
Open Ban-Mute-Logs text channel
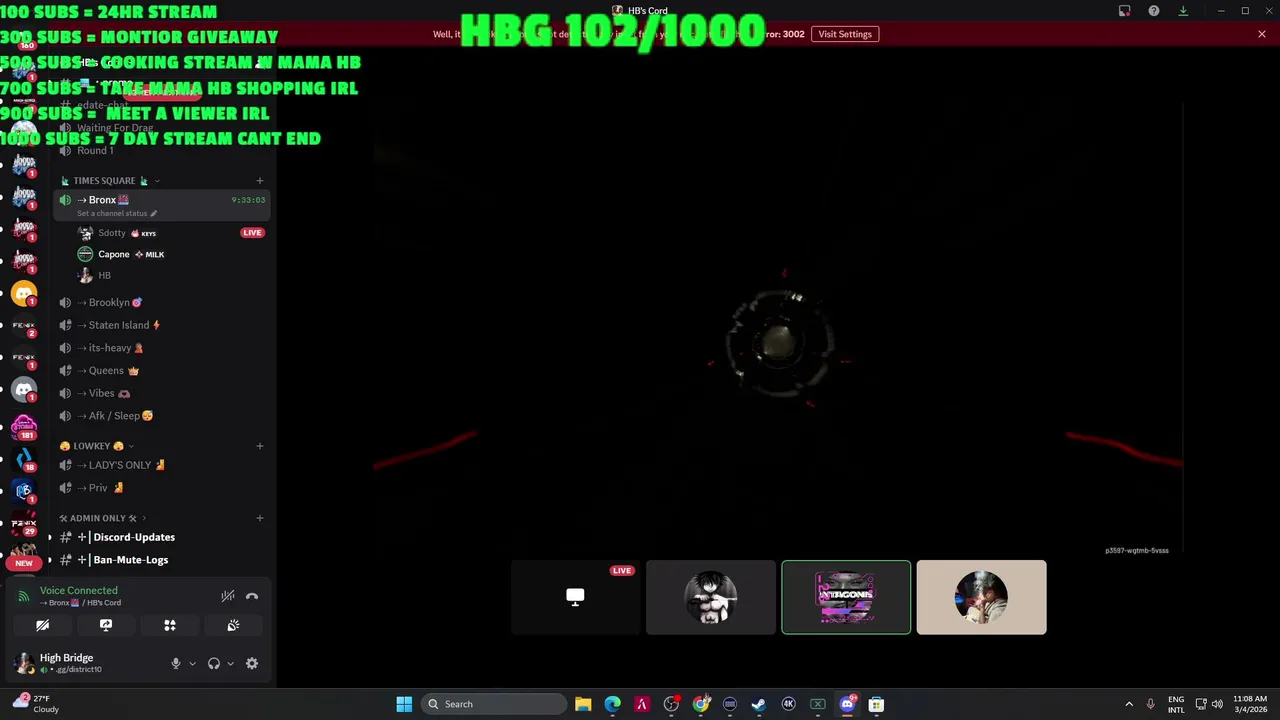162,560
